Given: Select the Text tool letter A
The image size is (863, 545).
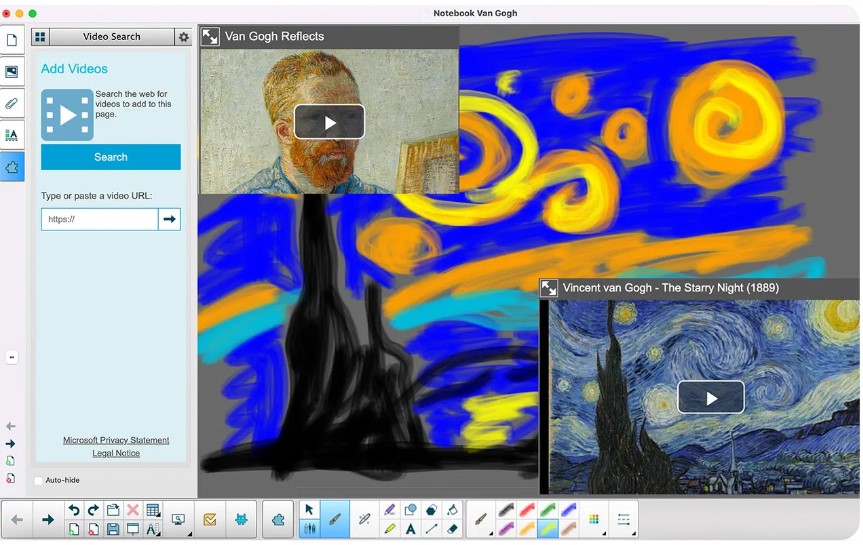Looking at the screenshot, I should (x=411, y=530).
